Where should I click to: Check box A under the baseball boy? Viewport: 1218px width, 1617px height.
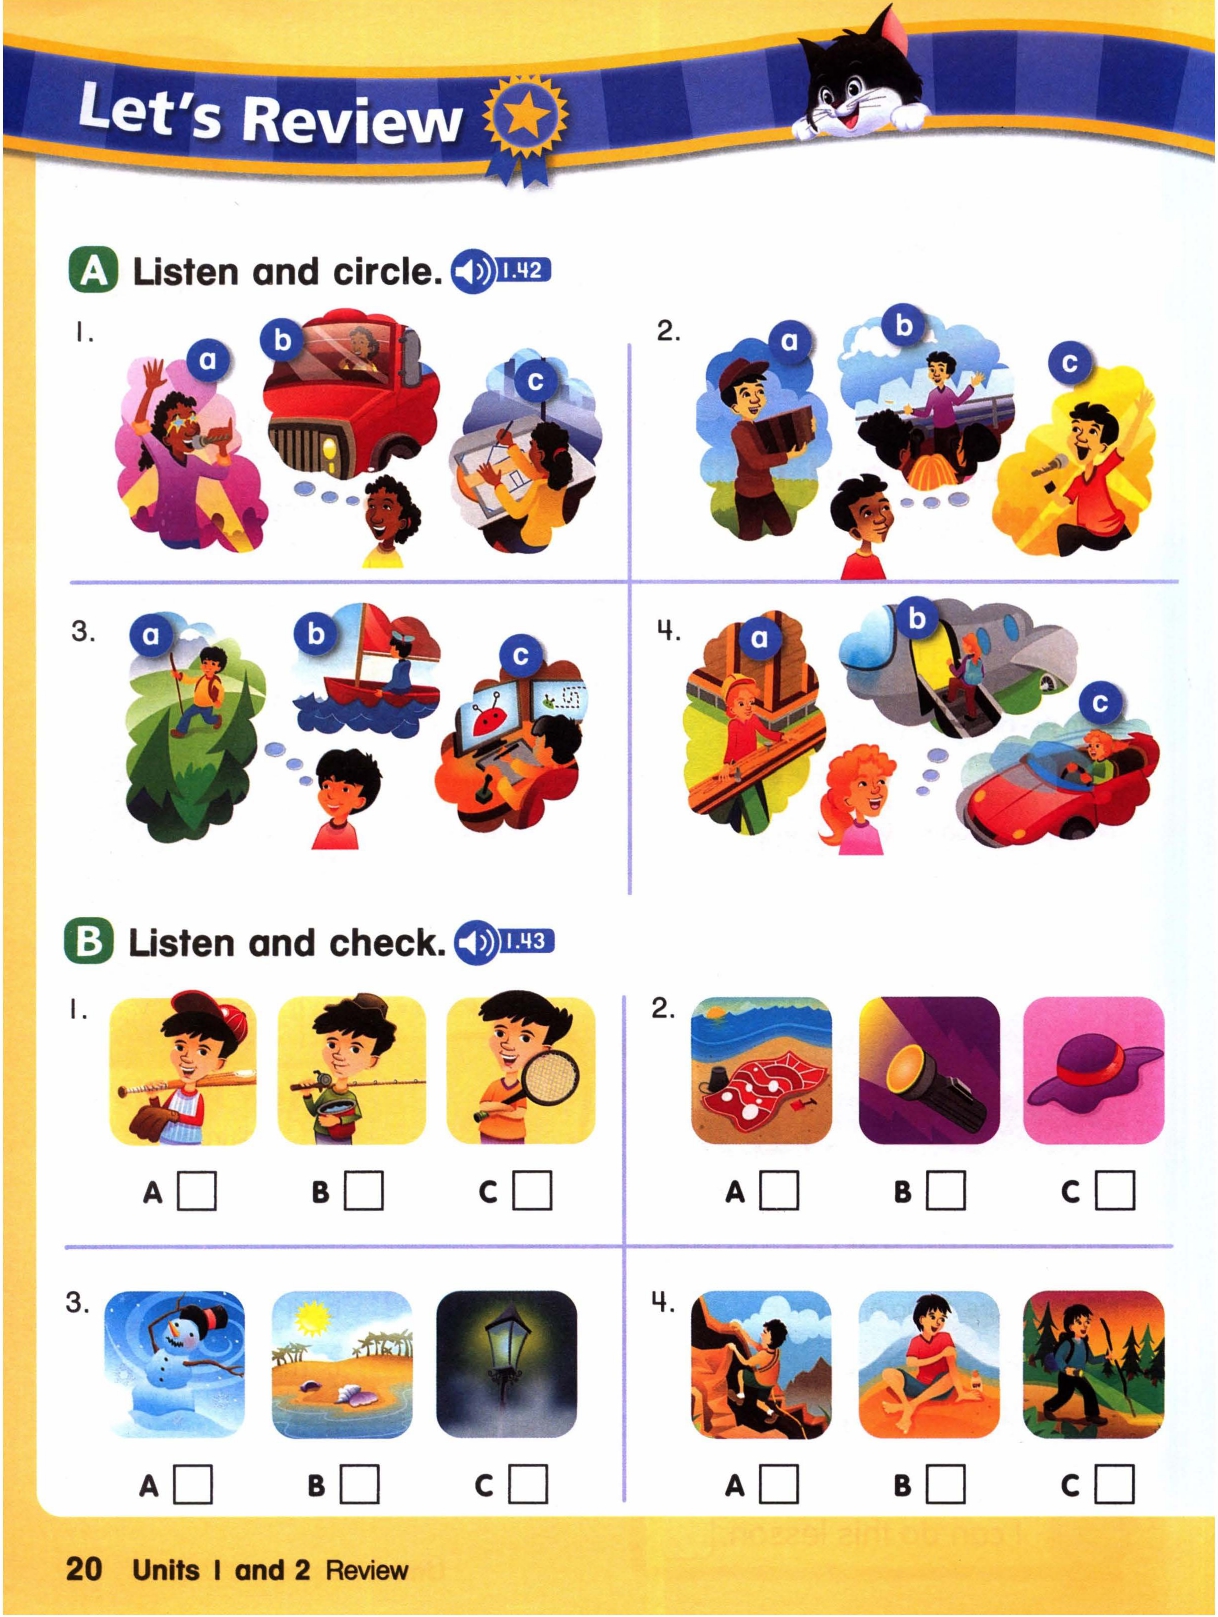click(x=197, y=1191)
